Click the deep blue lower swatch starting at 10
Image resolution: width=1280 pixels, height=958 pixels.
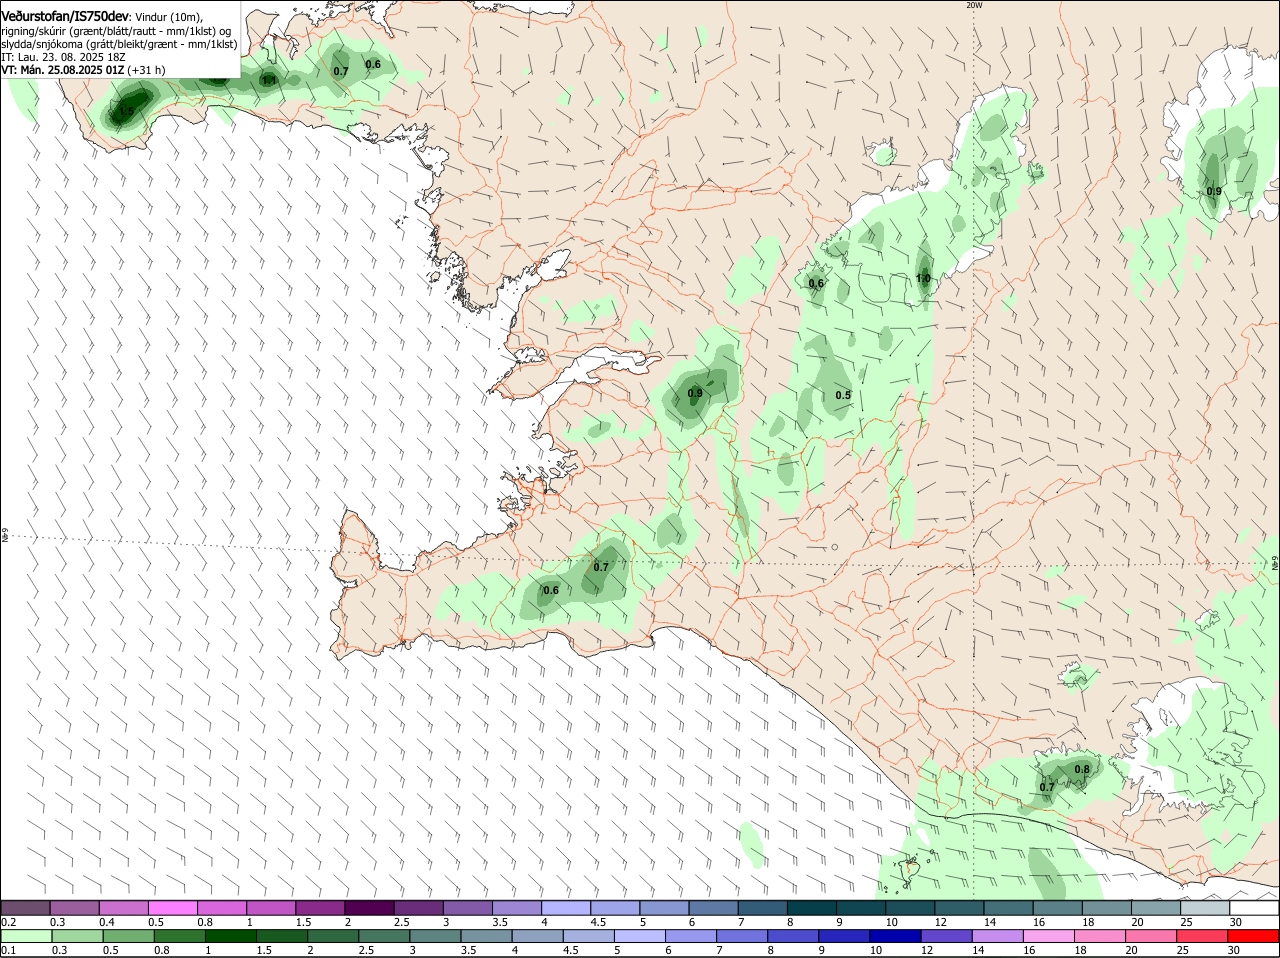click(x=895, y=936)
